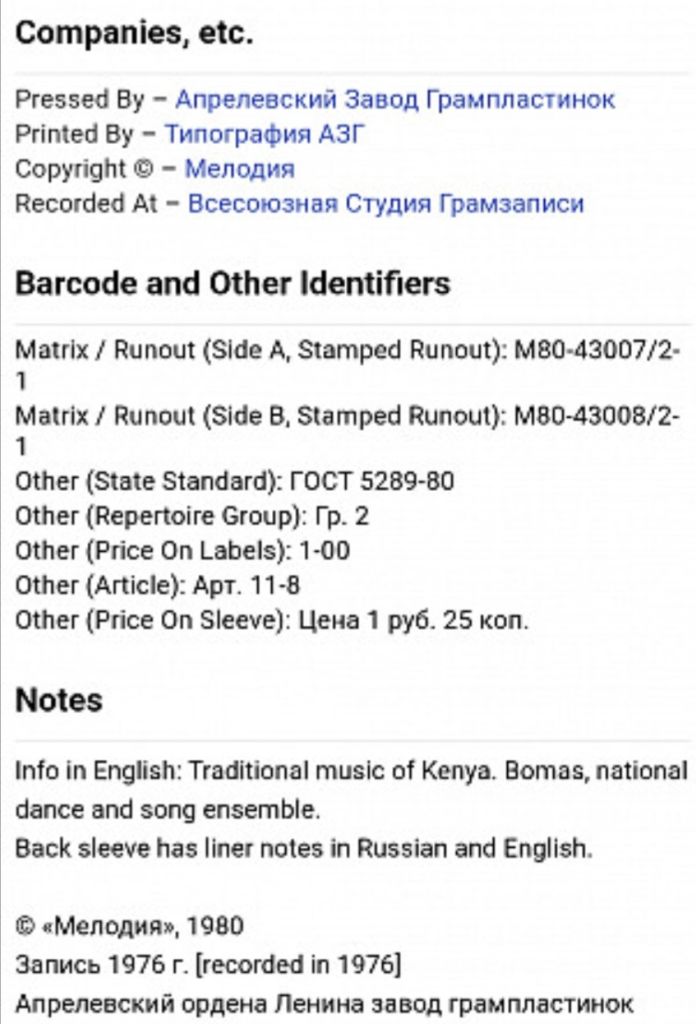
Task: Open the Апрелевский Завод Грампластинок link
Action: coord(395,99)
